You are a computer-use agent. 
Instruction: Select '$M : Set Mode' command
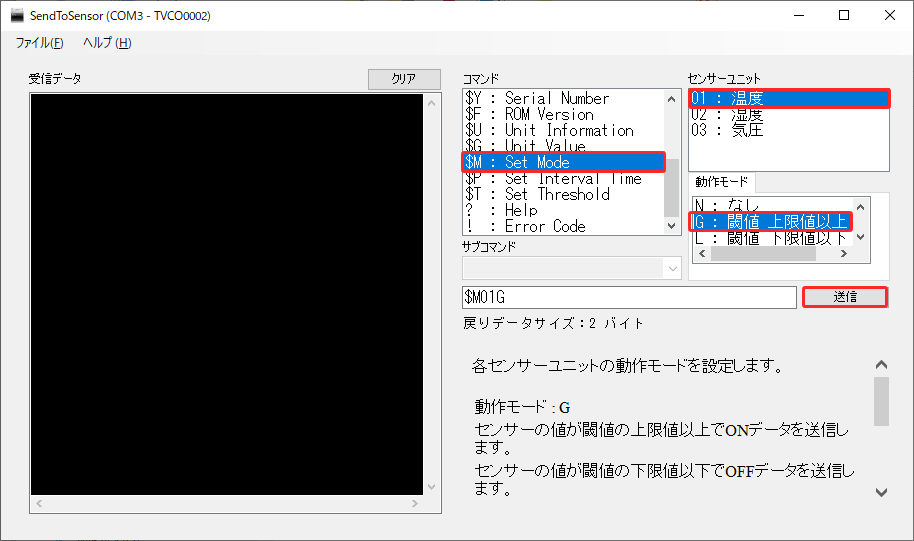564,162
